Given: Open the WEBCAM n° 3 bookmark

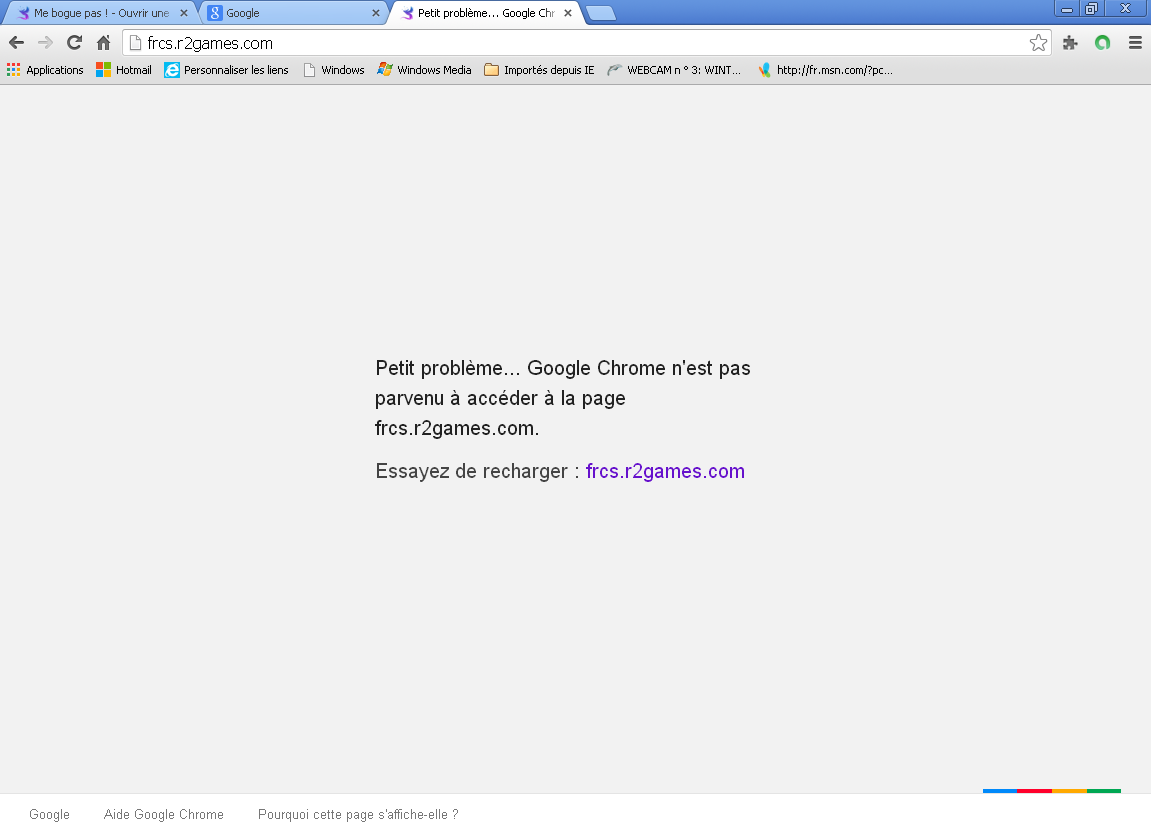Looking at the screenshot, I should click(x=675, y=70).
